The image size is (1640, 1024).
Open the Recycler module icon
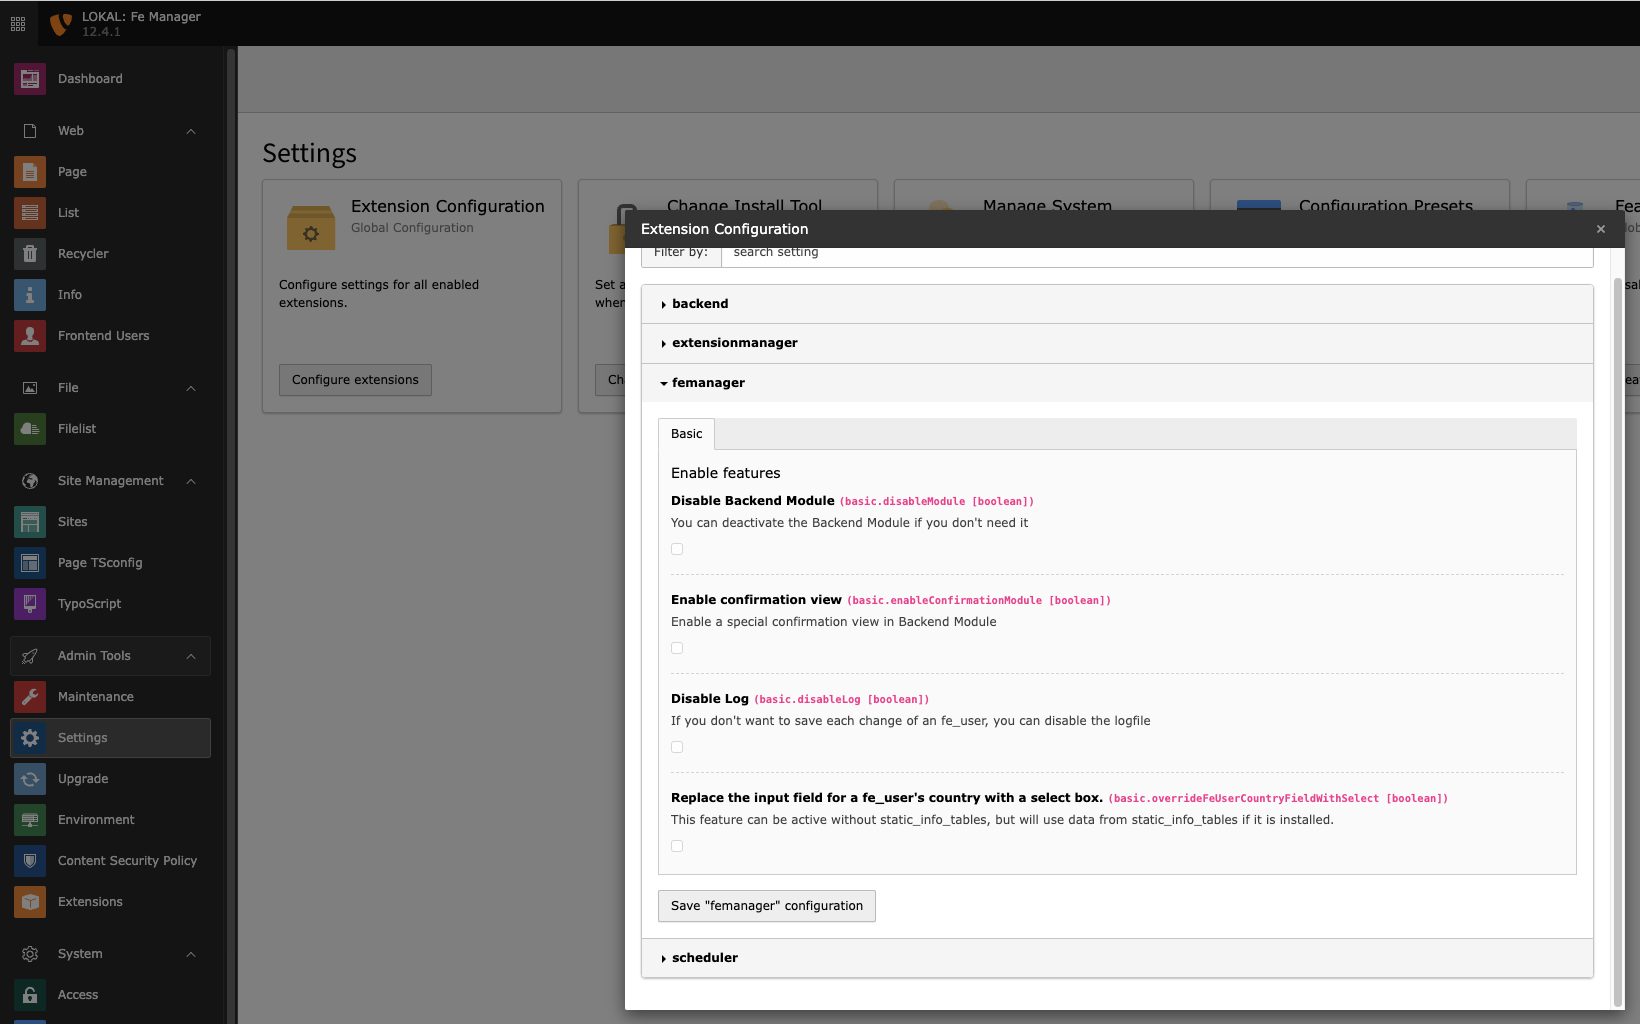click(x=30, y=254)
